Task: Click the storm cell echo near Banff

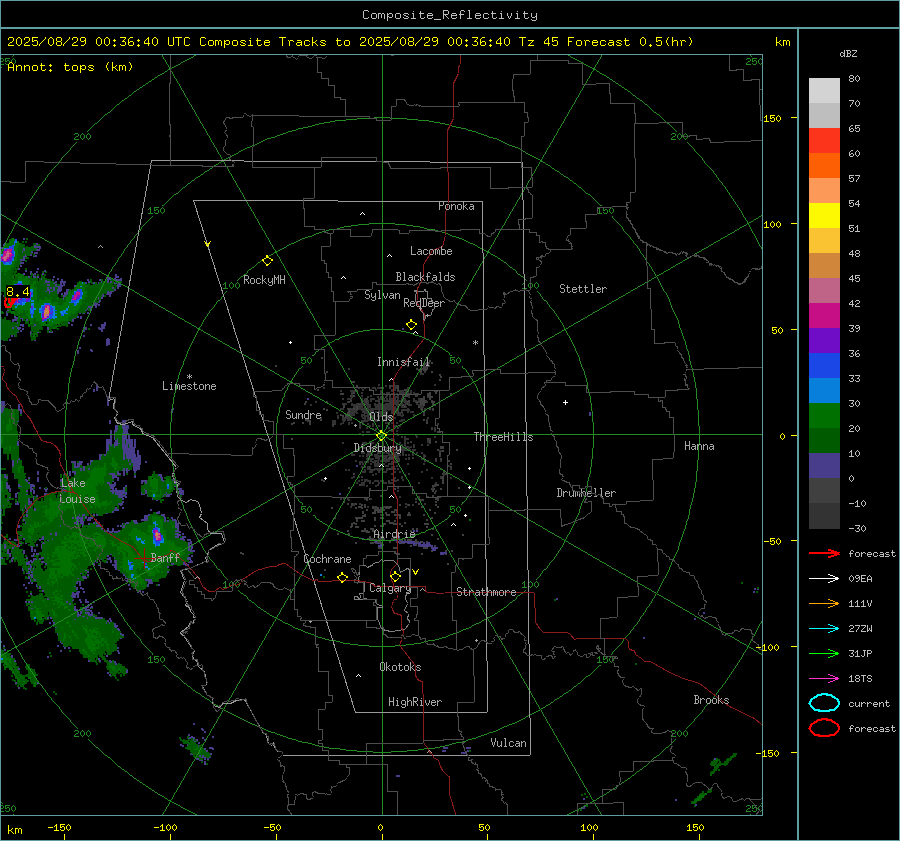Action: pyautogui.click(x=157, y=536)
